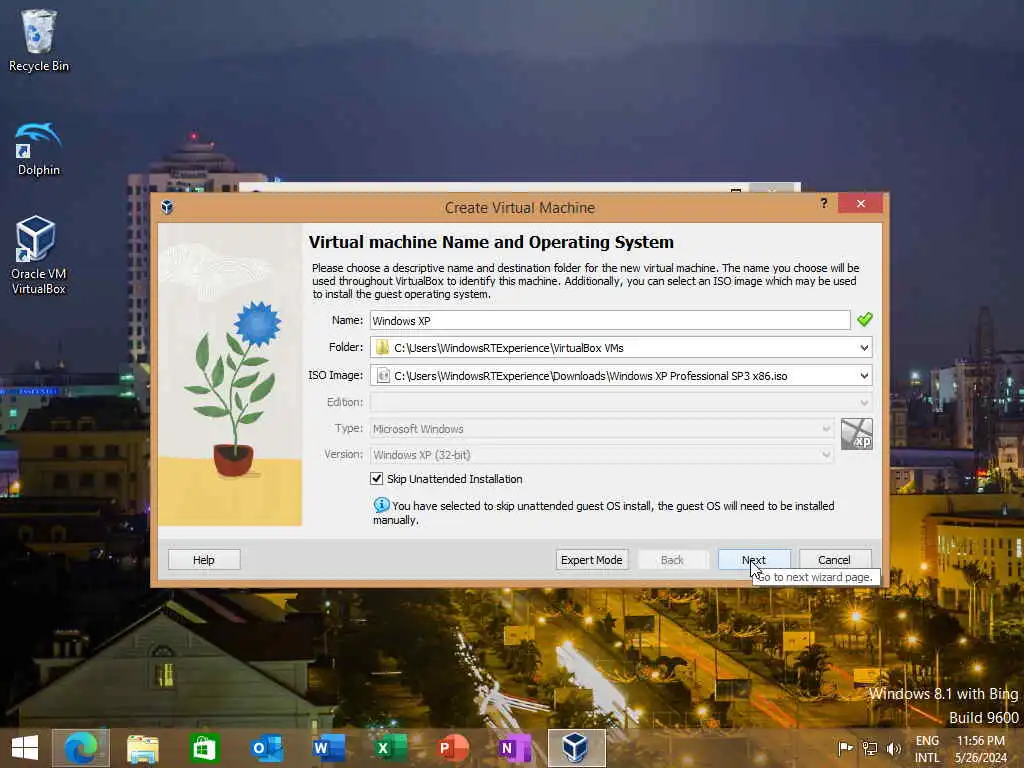The image size is (1024, 768).
Task: Uncheck Skip Unattended Installation checkbox
Action: [377, 479]
